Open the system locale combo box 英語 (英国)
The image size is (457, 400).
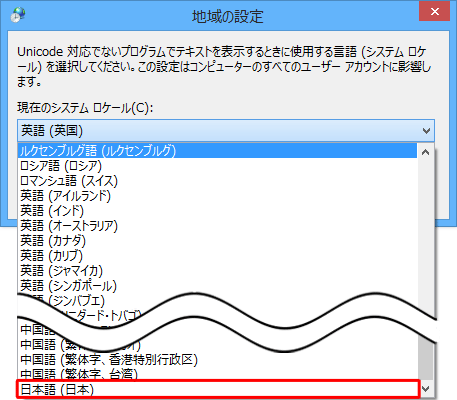point(226,130)
